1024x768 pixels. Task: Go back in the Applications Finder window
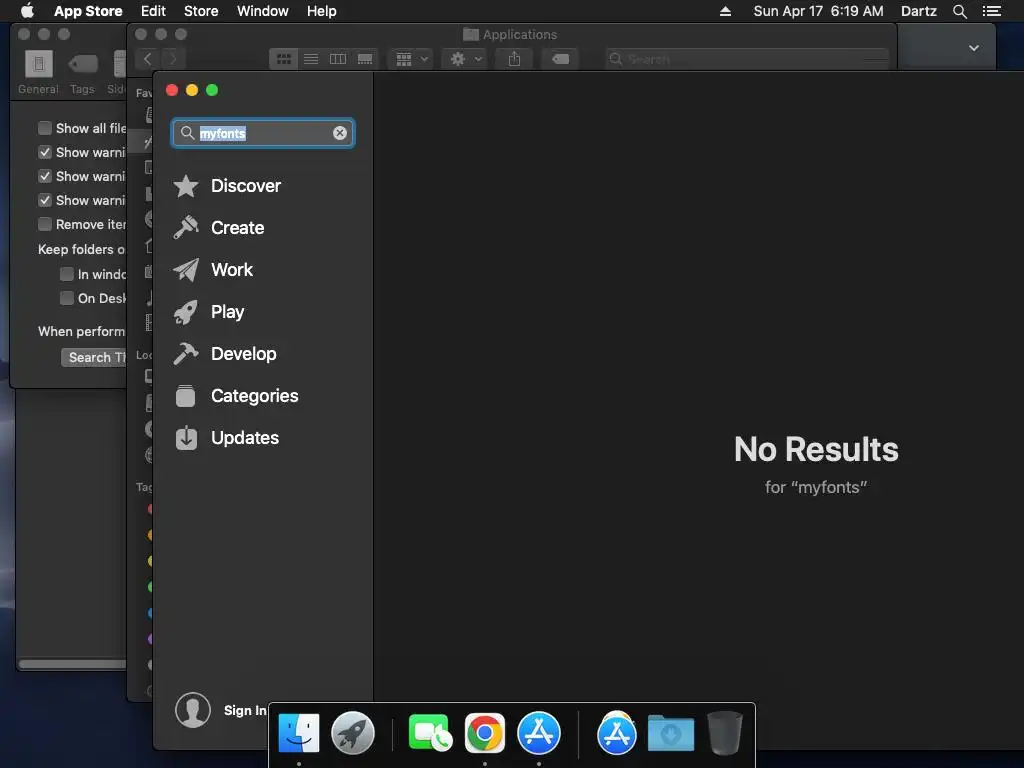tap(148, 59)
